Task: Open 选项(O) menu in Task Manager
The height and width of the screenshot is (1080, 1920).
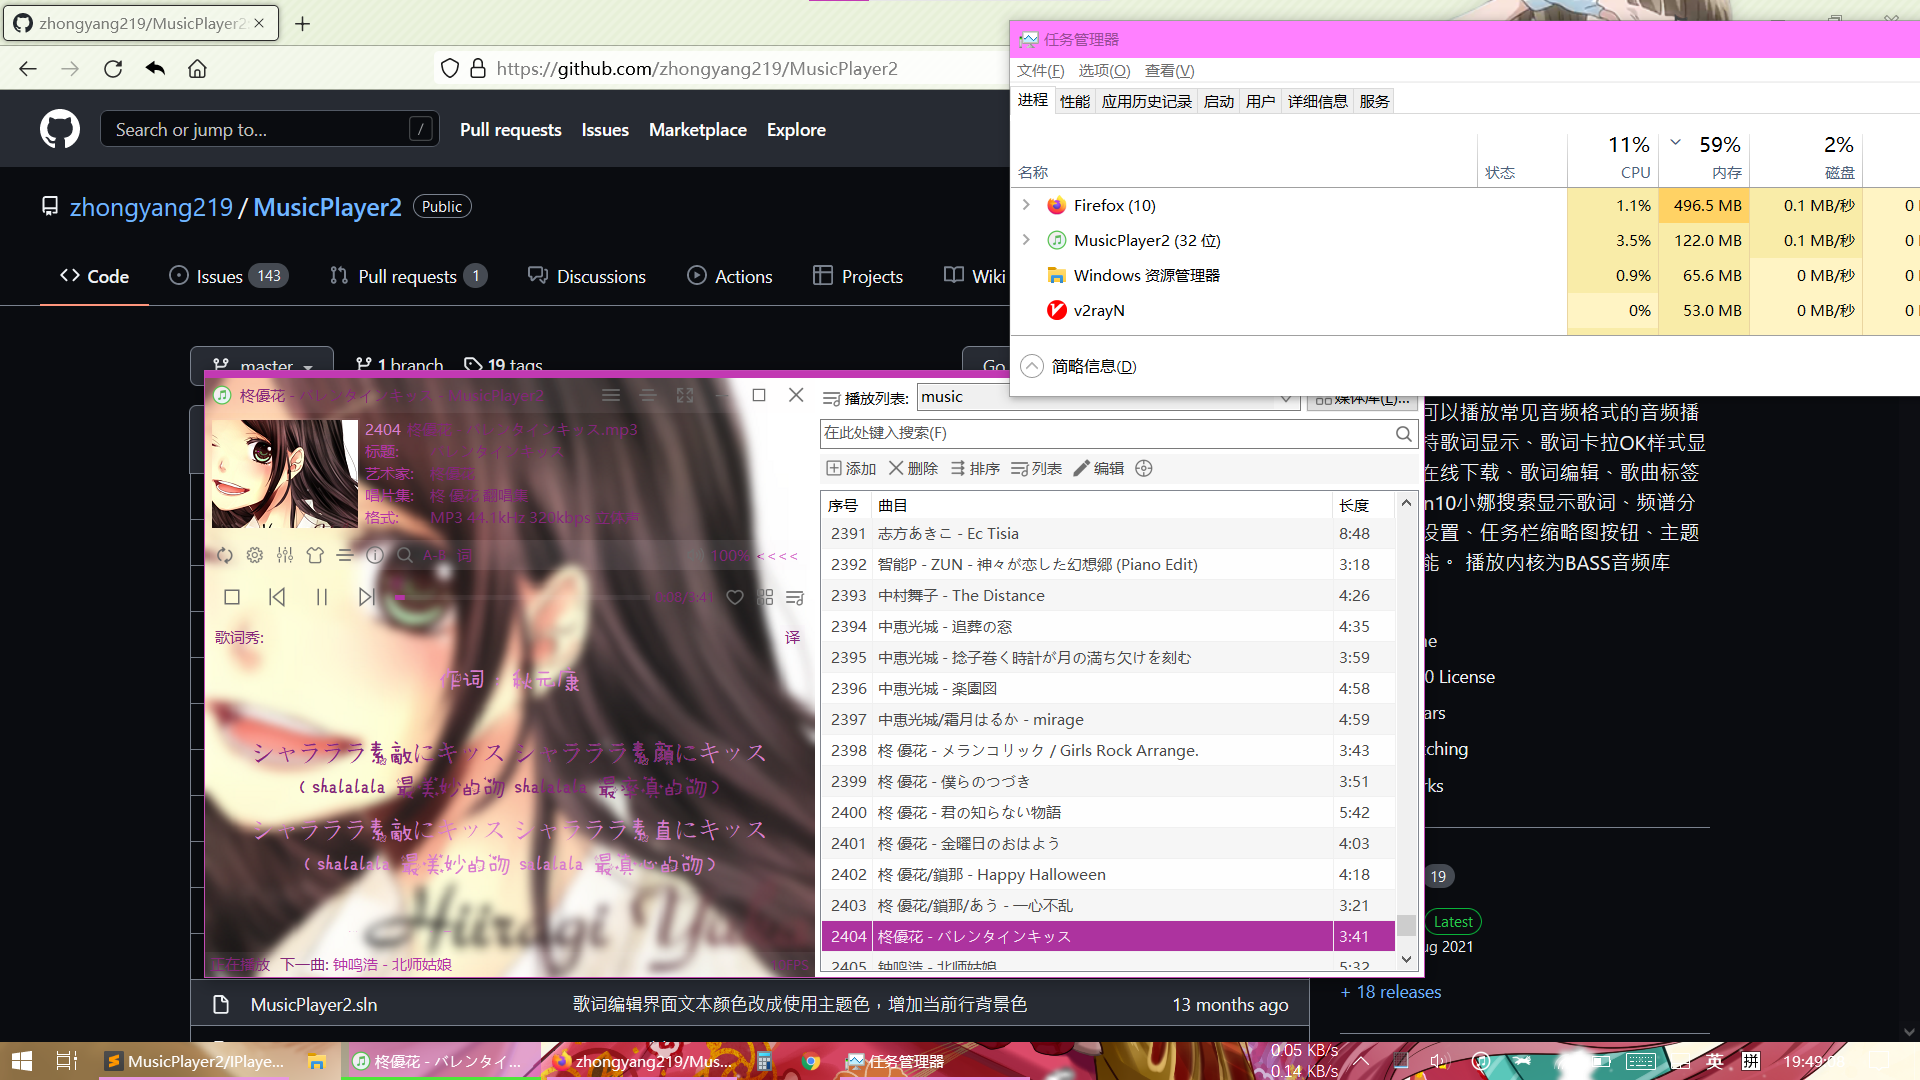Action: pos(1104,70)
